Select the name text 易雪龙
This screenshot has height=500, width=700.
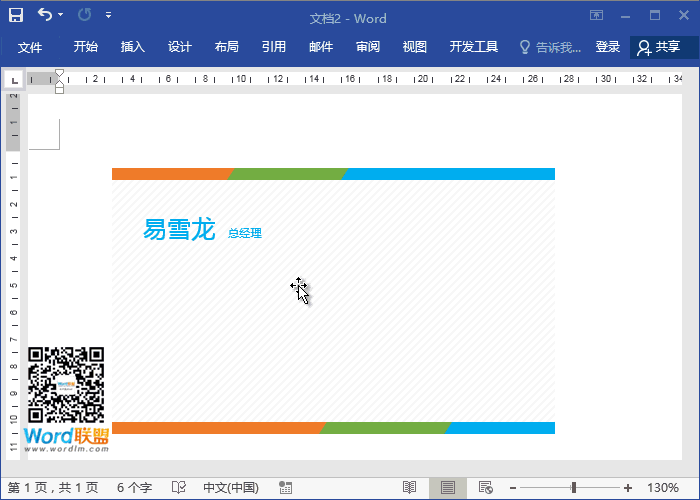(x=179, y=229)
